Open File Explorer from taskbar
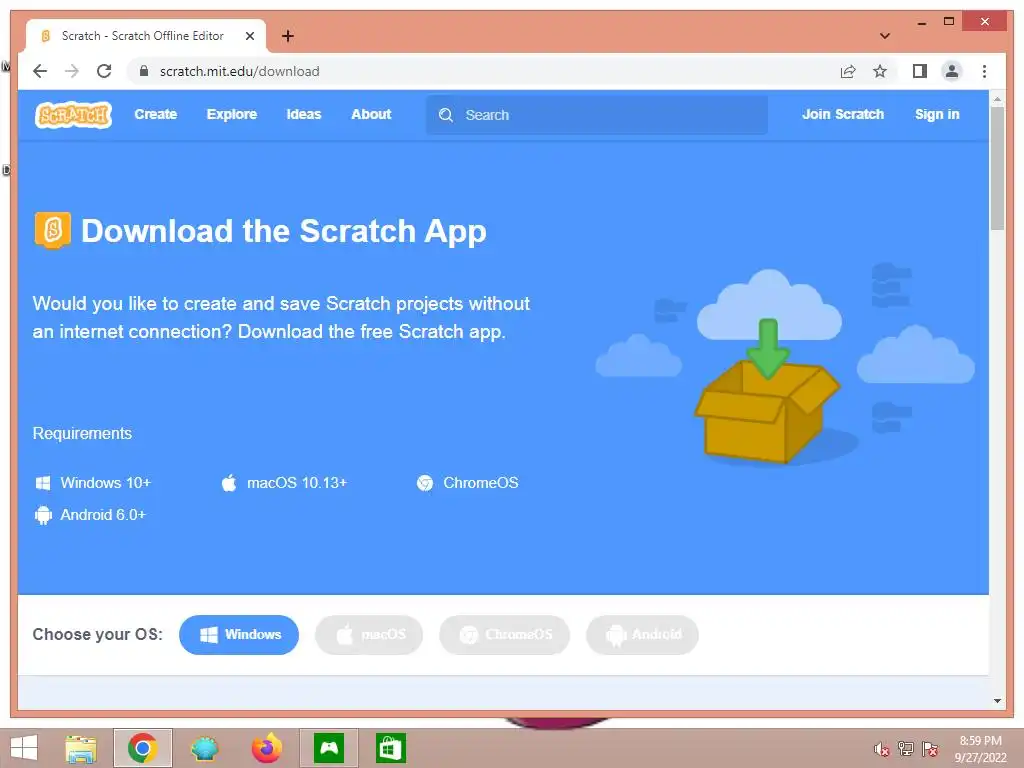The width and height of the screenshot is (1024, 768). coord(81,748)
